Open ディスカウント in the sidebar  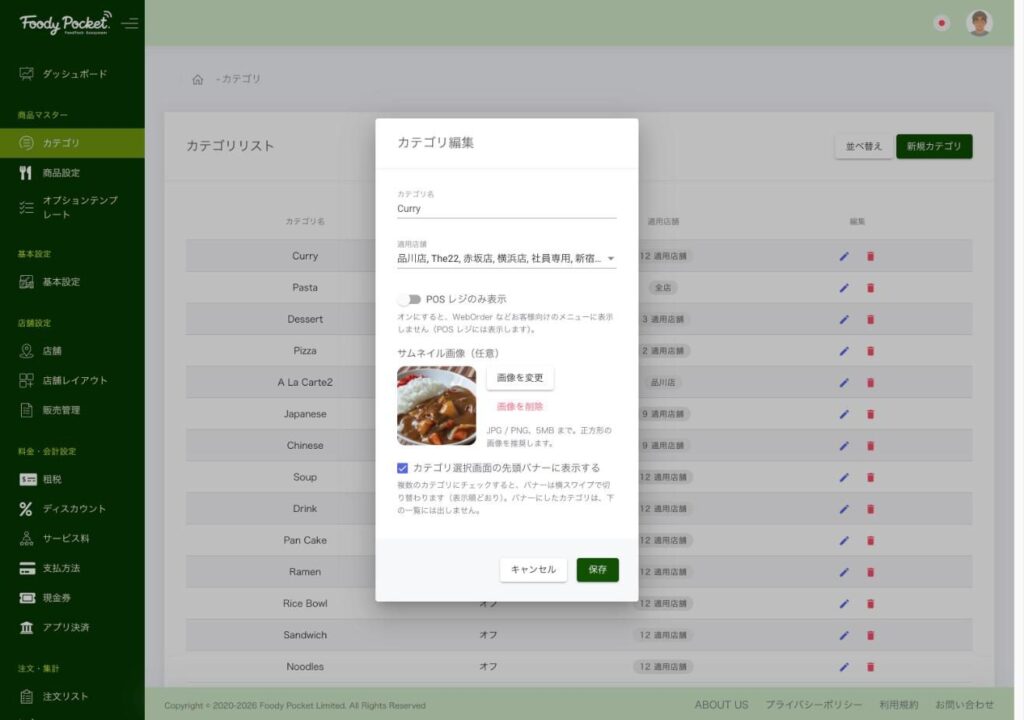click(x=72, y=508)
